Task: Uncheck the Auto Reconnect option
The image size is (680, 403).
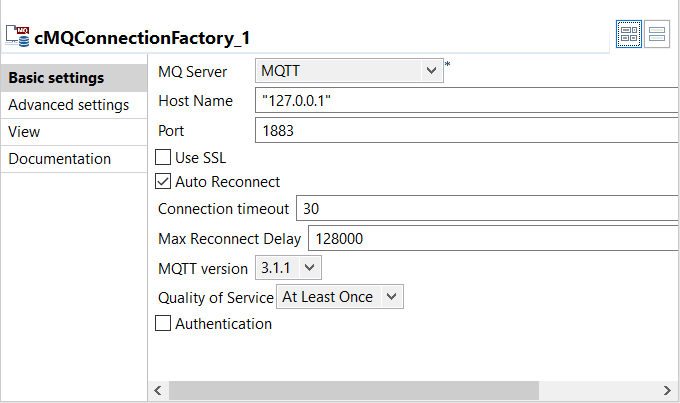Action: click(x=163, y=182)
